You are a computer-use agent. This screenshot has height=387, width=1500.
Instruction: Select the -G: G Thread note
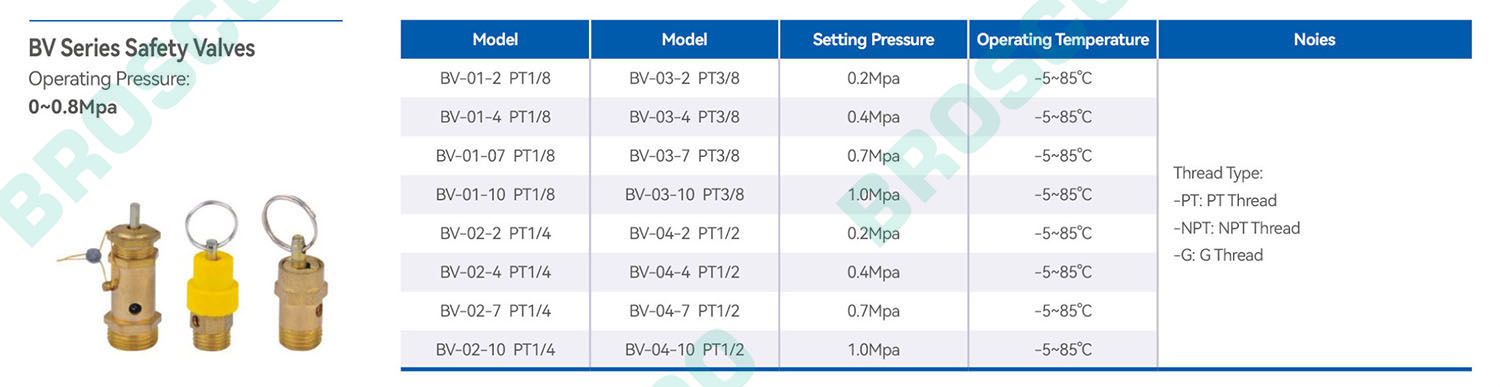(1218, 255)
